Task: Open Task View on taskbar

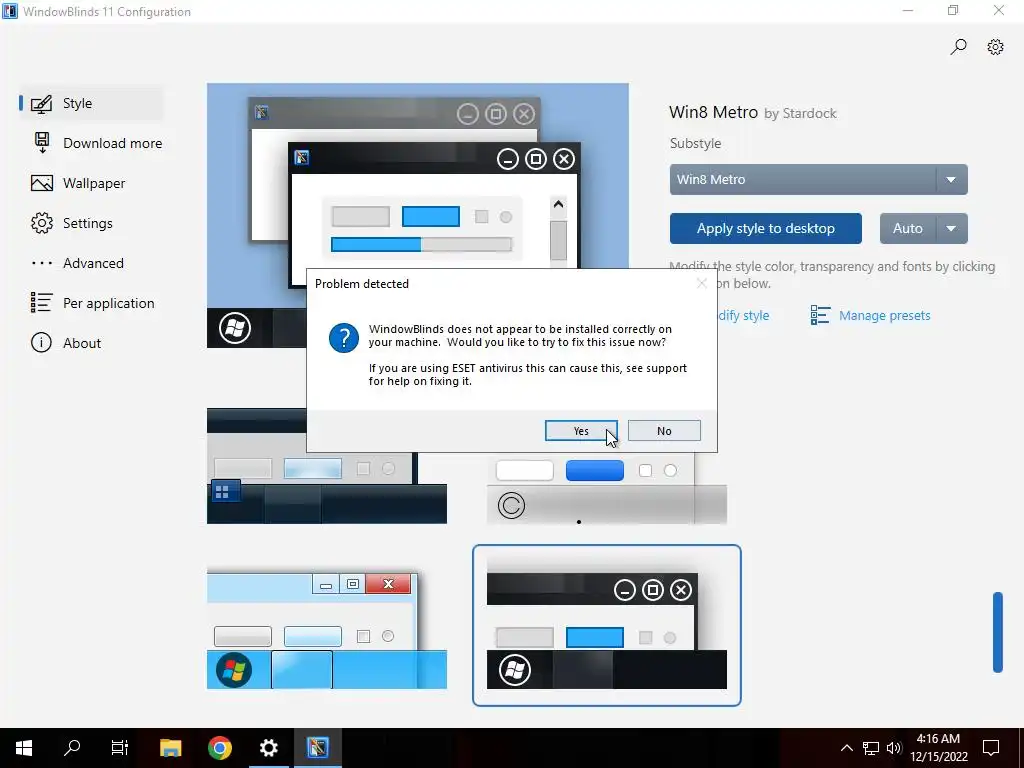Action: [x=120, y=748]
